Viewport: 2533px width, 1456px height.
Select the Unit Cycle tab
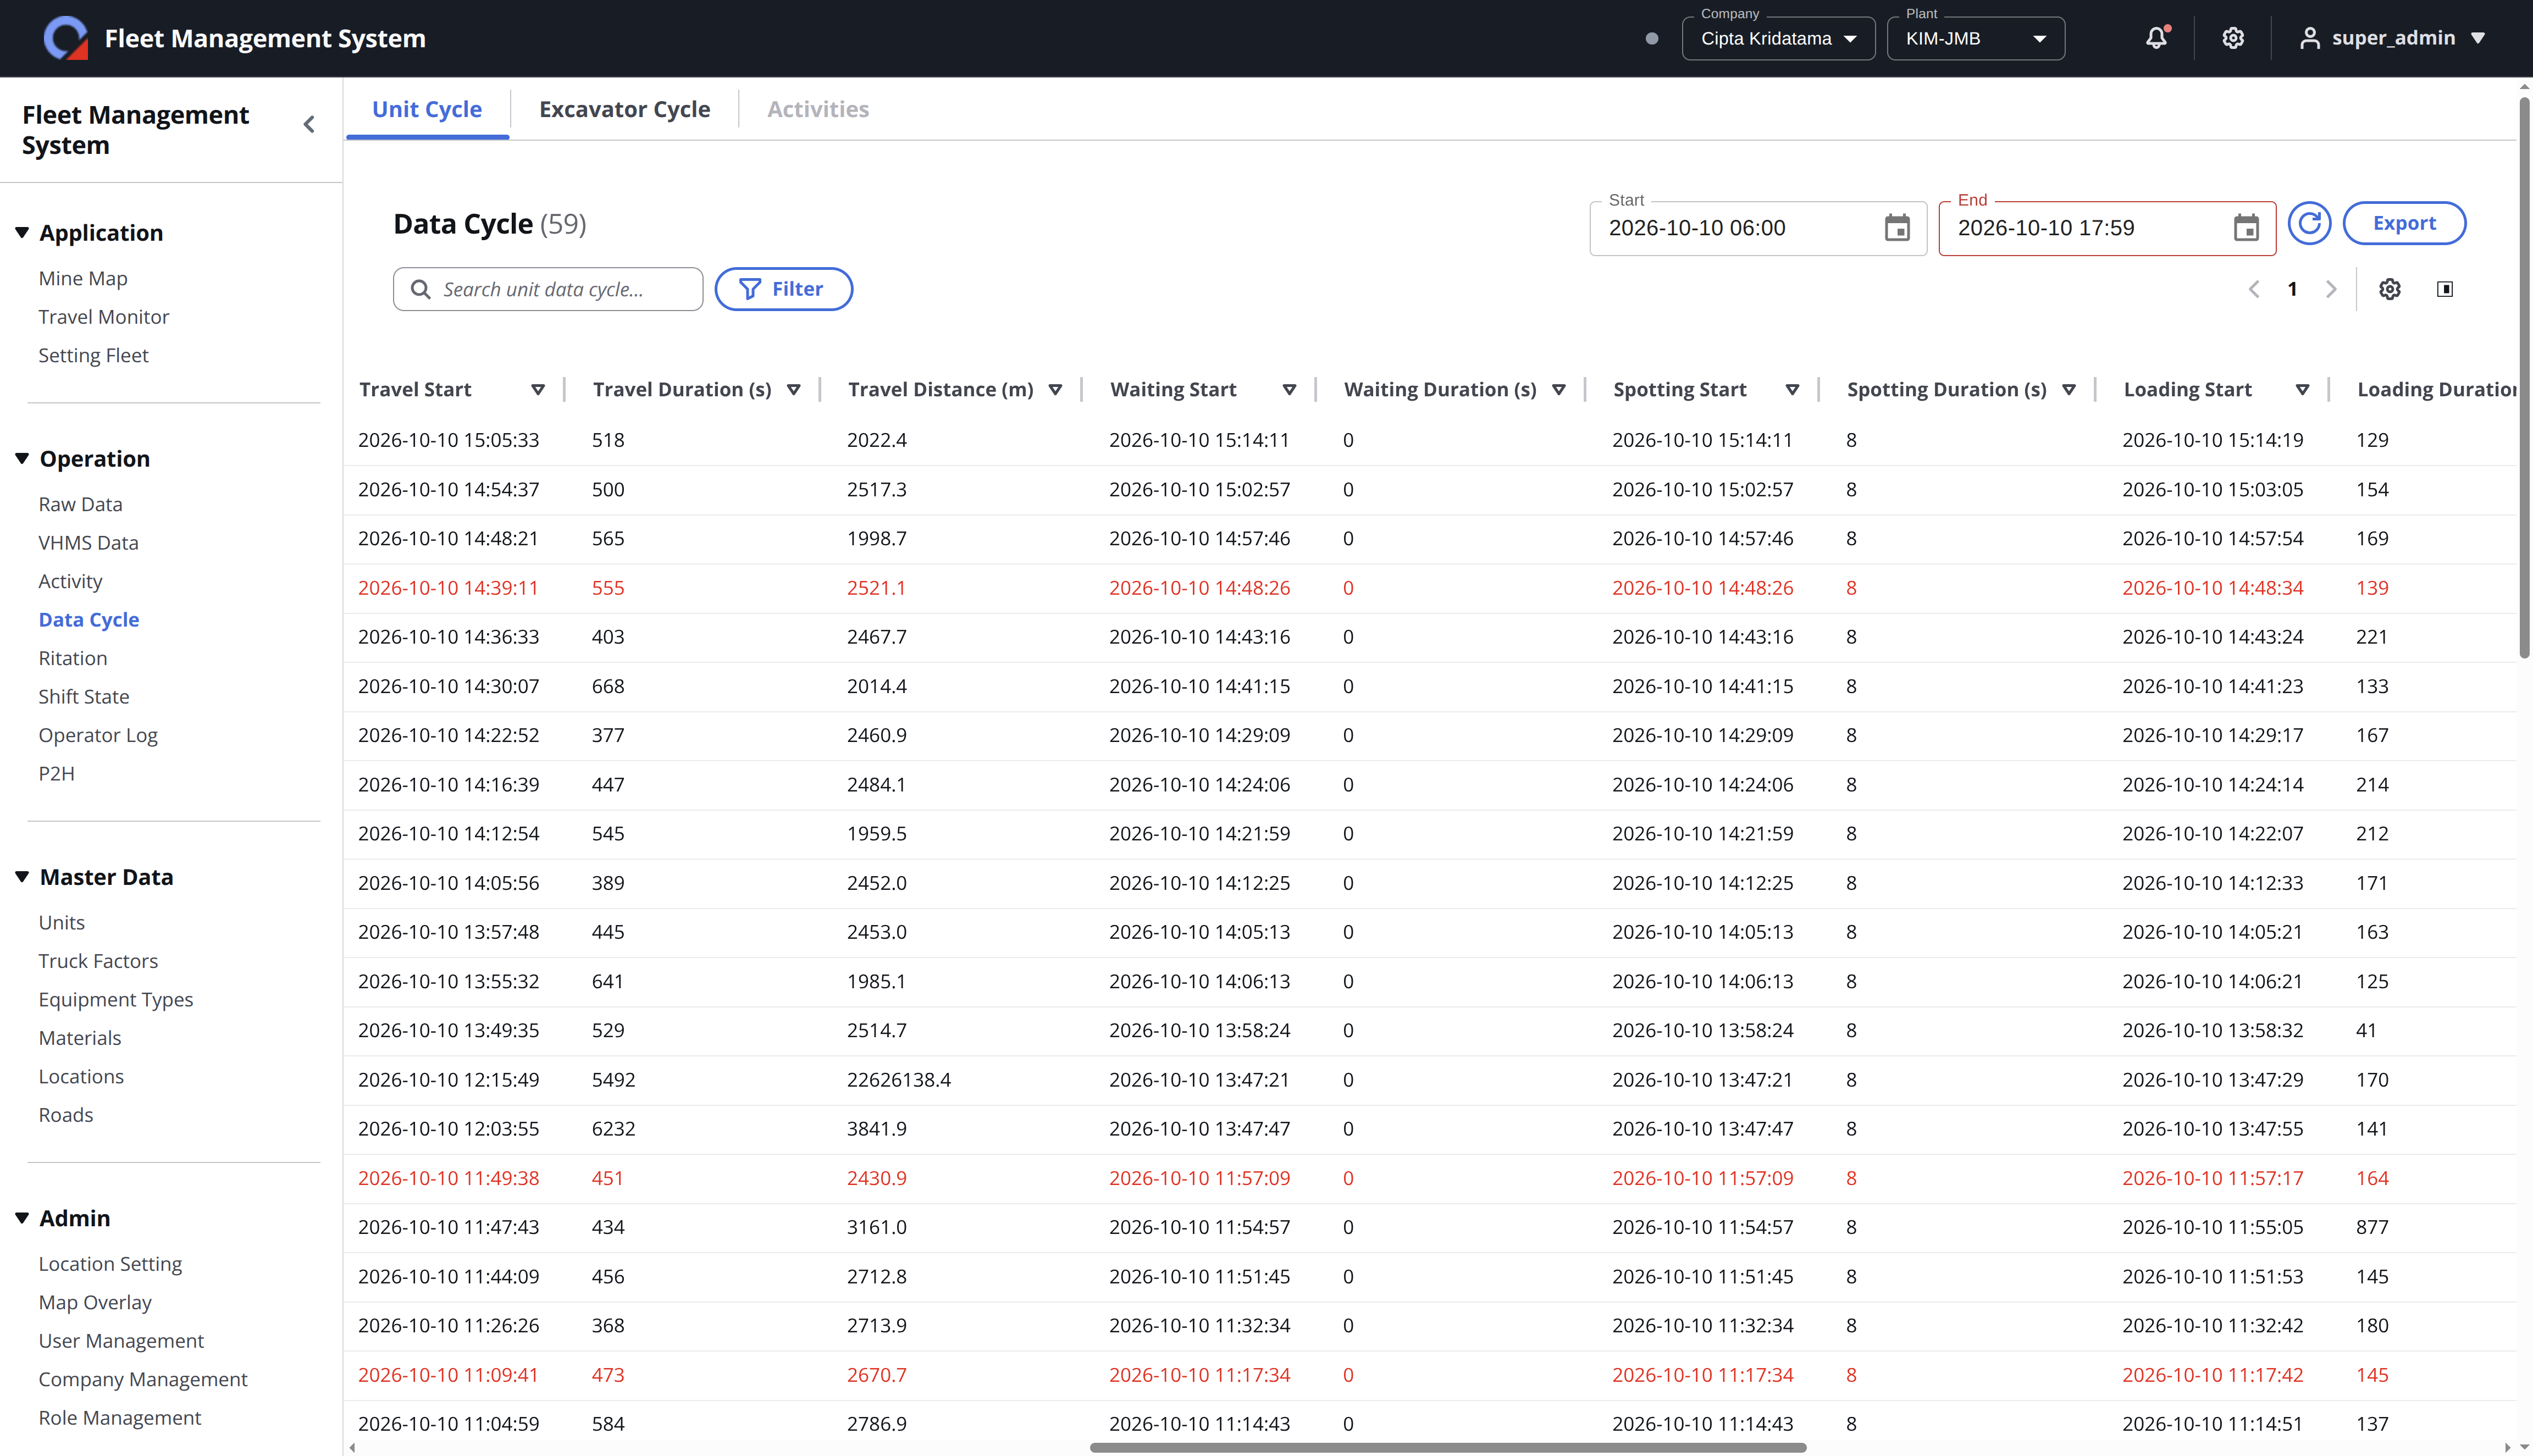tap(427, 109)
